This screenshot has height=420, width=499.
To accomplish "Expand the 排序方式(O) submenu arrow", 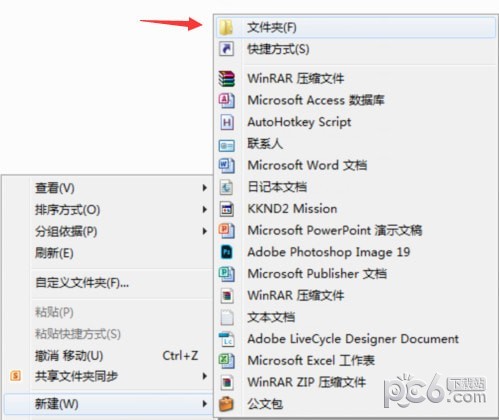I will click(x=205, y=210).
